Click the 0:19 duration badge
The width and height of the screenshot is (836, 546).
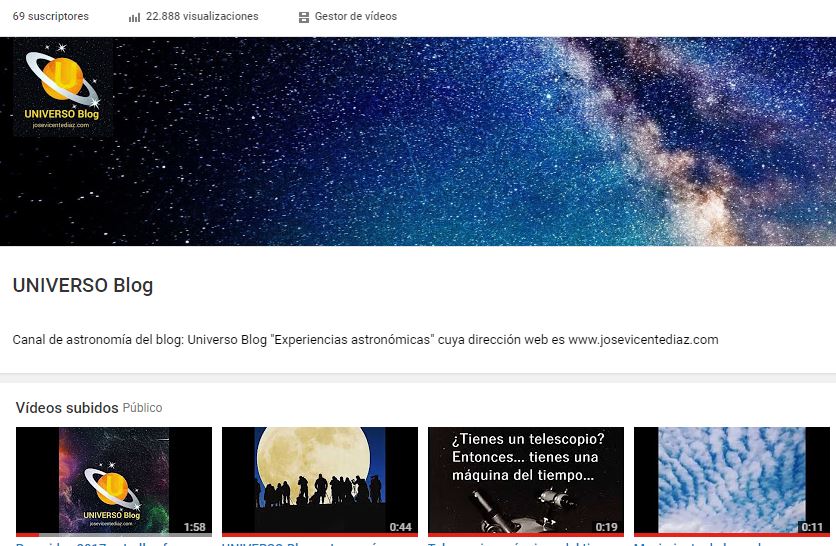click(x=606, y=527)
